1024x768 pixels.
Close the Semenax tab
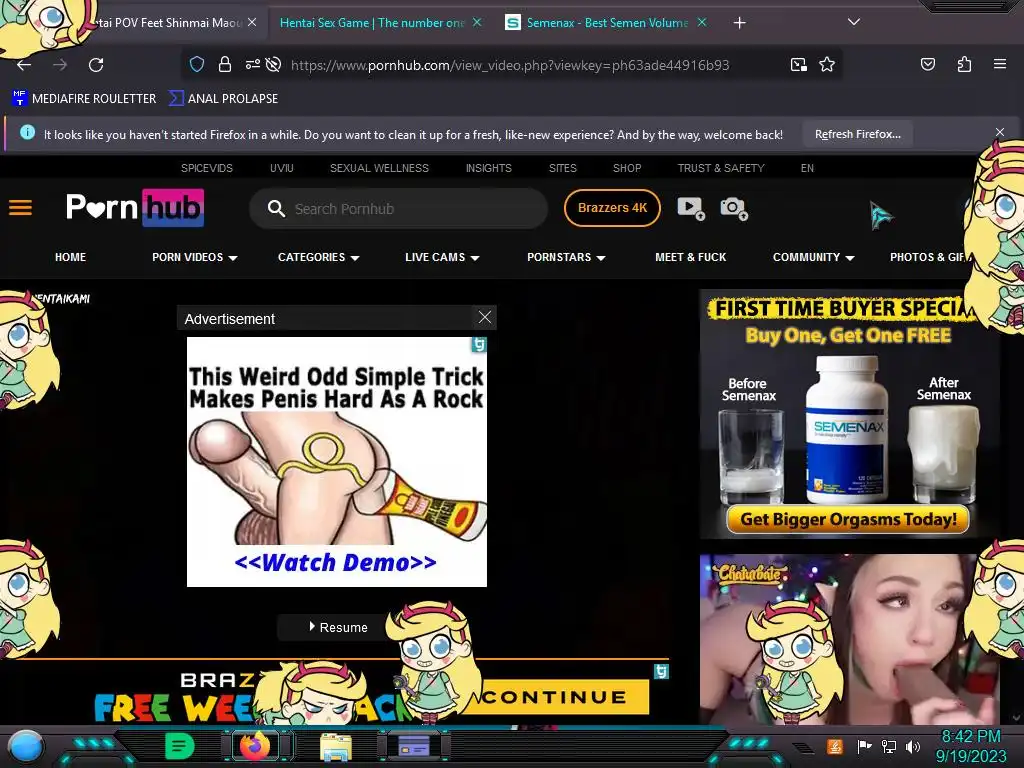point(702,22)
